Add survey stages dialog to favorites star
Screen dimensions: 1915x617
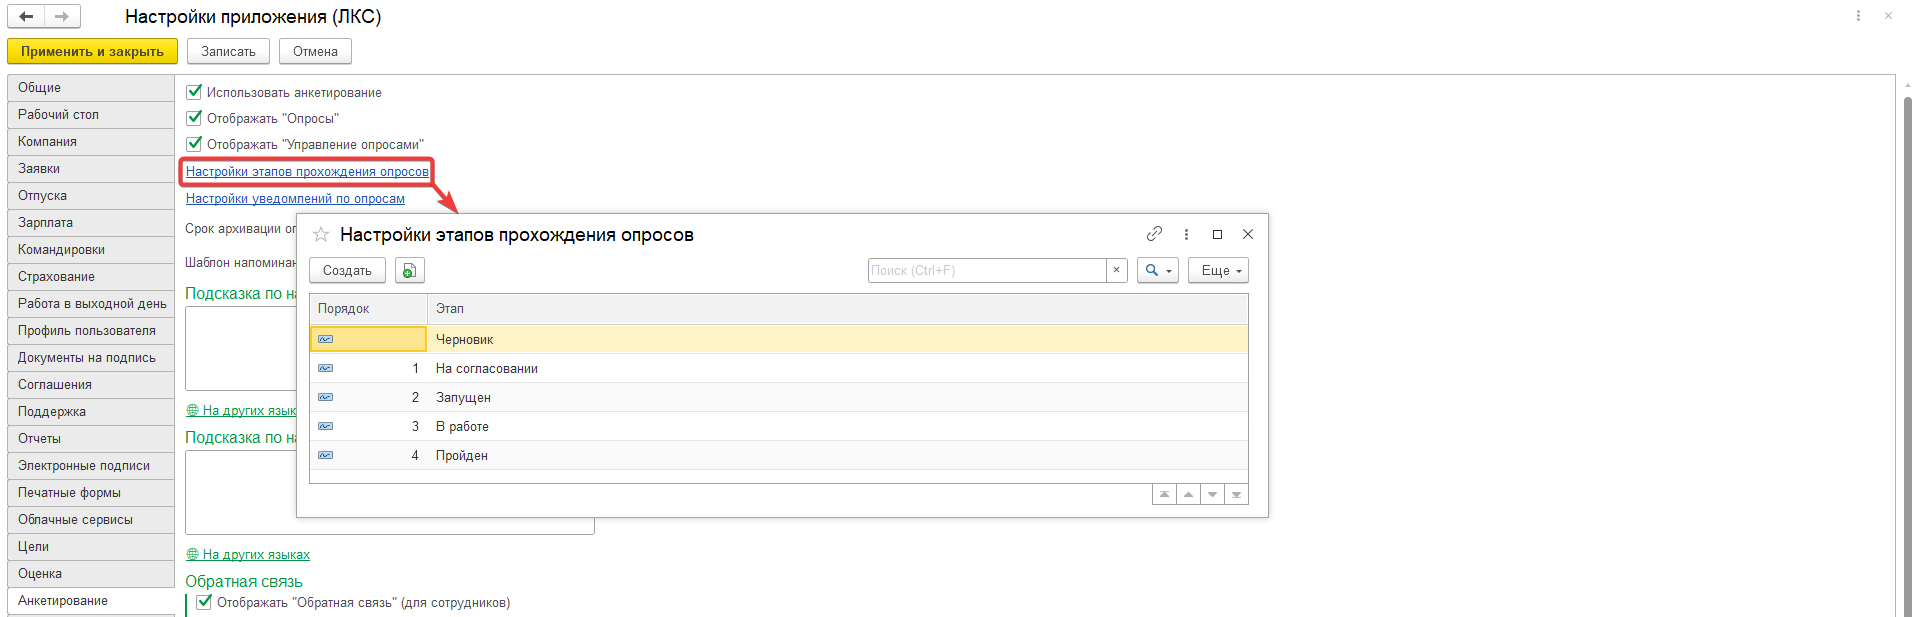(x=321, y=234)
